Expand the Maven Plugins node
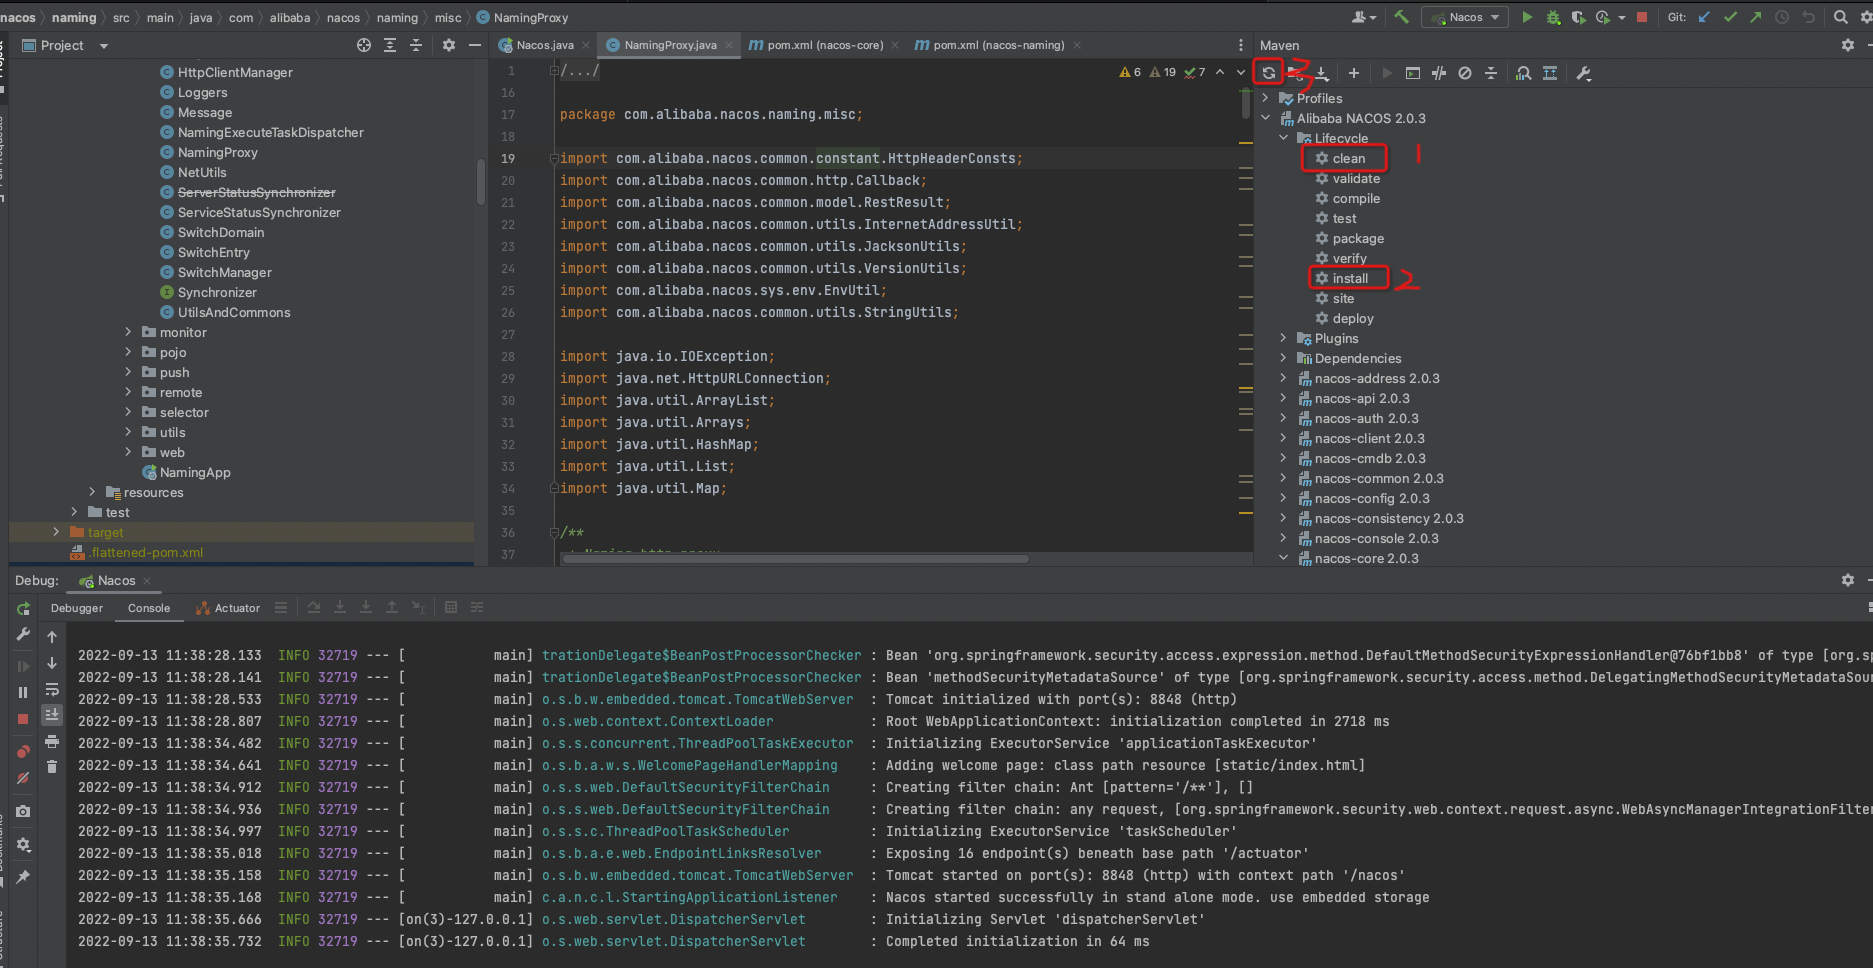The width and height of the screenshot is (1873, 968). [x=1283, y=338]
